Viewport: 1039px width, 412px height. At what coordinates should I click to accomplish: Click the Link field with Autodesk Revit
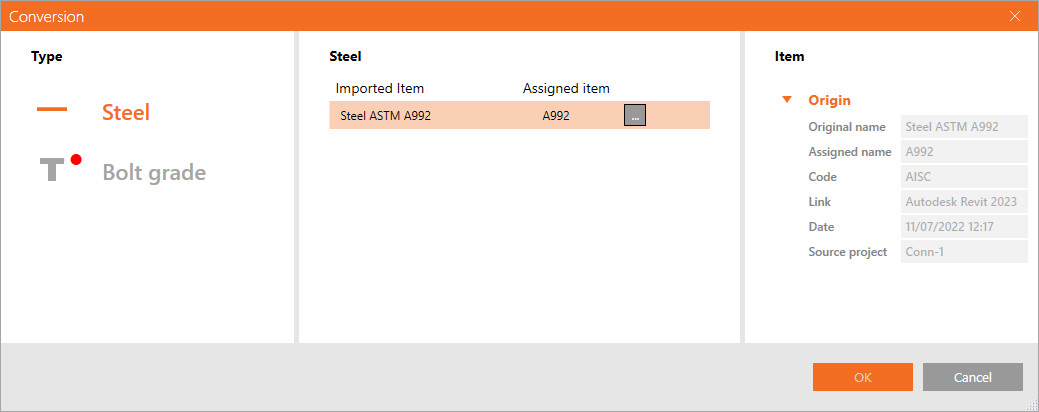[x=964, y=202]
